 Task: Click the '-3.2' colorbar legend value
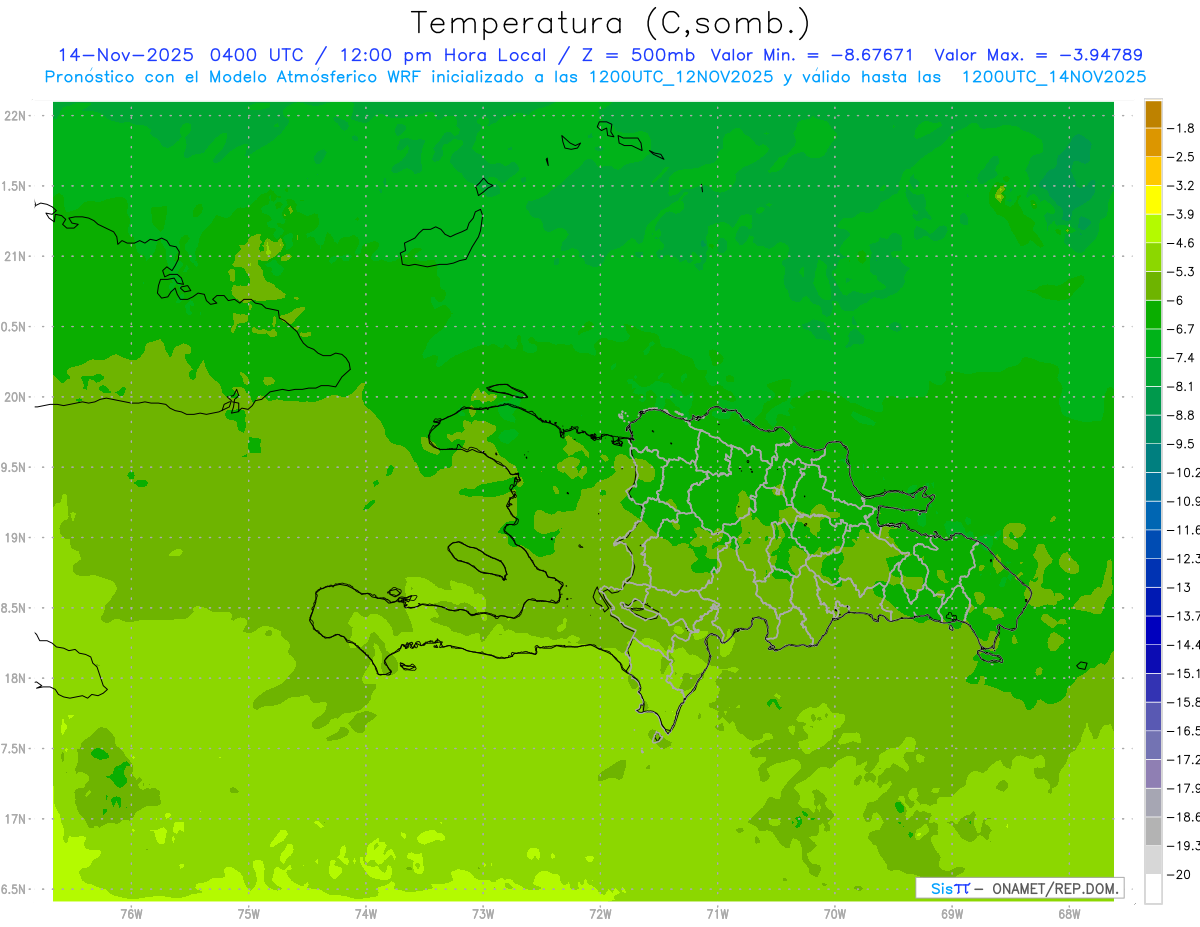point(1182,186)
